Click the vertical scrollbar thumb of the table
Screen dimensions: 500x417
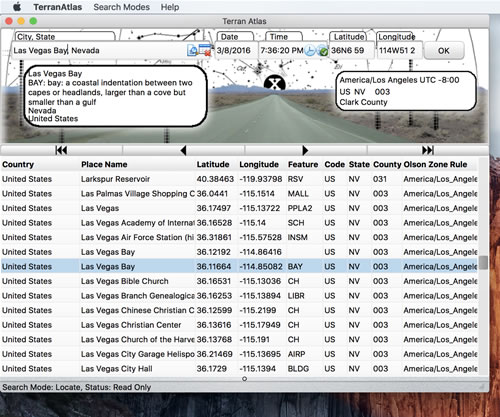point(483,263)
